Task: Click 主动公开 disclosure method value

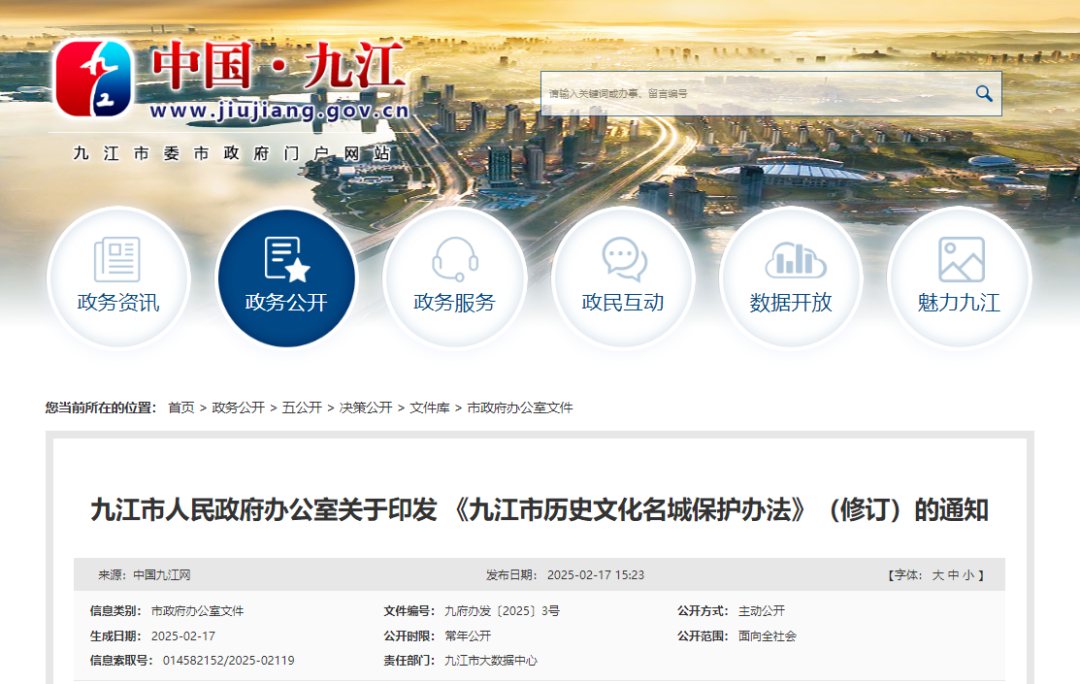Action: coord(762,611)
